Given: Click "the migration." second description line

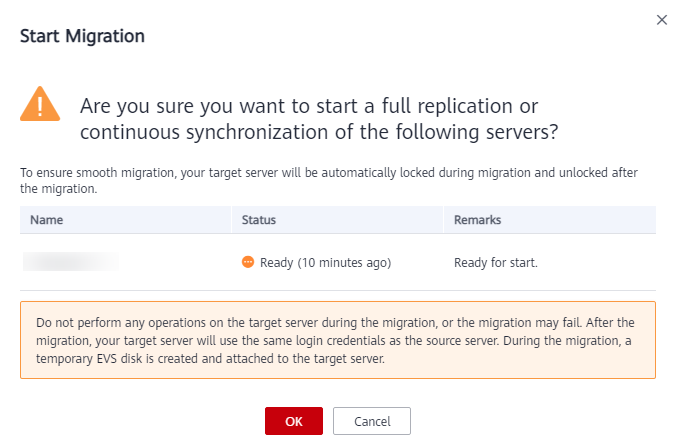Looking at the screenshot, I should [58, 188].
